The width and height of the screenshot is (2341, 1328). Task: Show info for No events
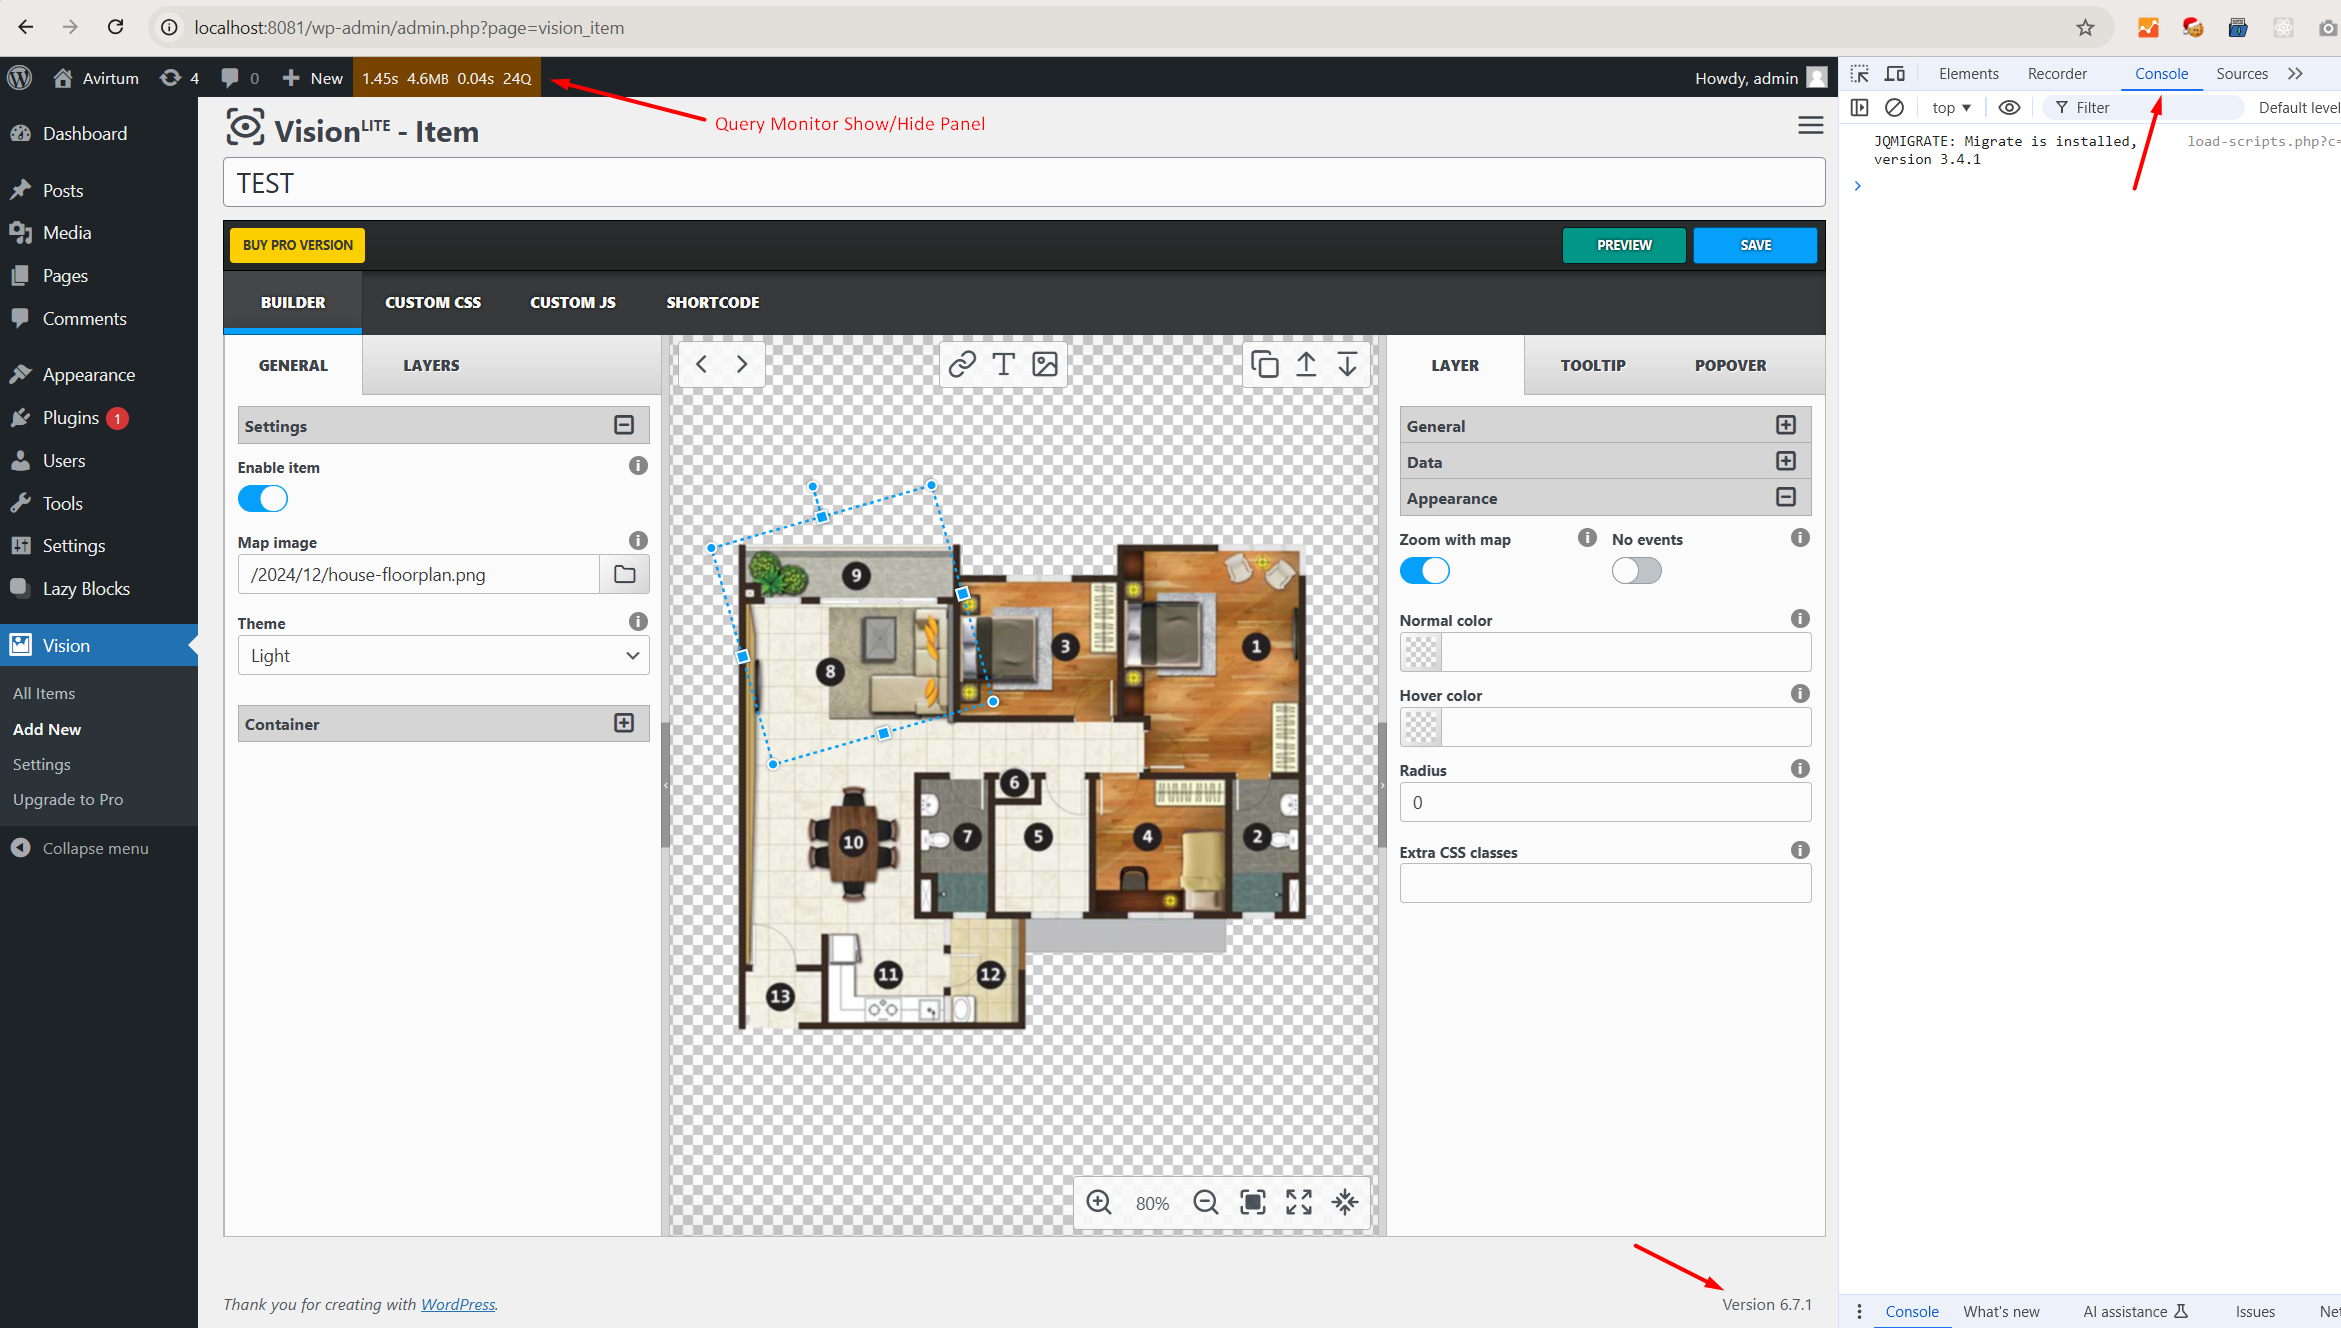click(x=1800, y=538)
